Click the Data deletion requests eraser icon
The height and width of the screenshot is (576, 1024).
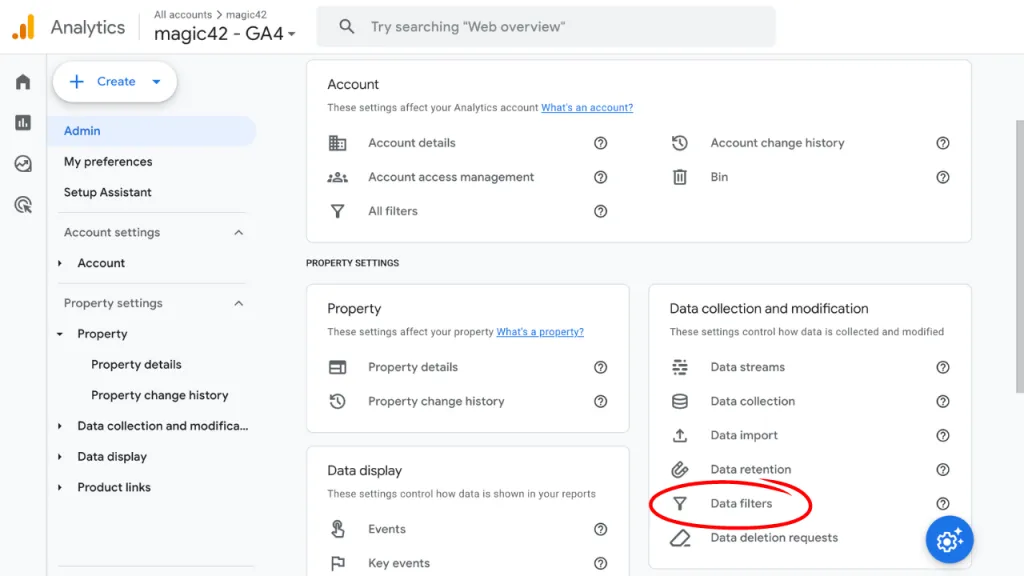pyautogui.click(x=680, y=537)
